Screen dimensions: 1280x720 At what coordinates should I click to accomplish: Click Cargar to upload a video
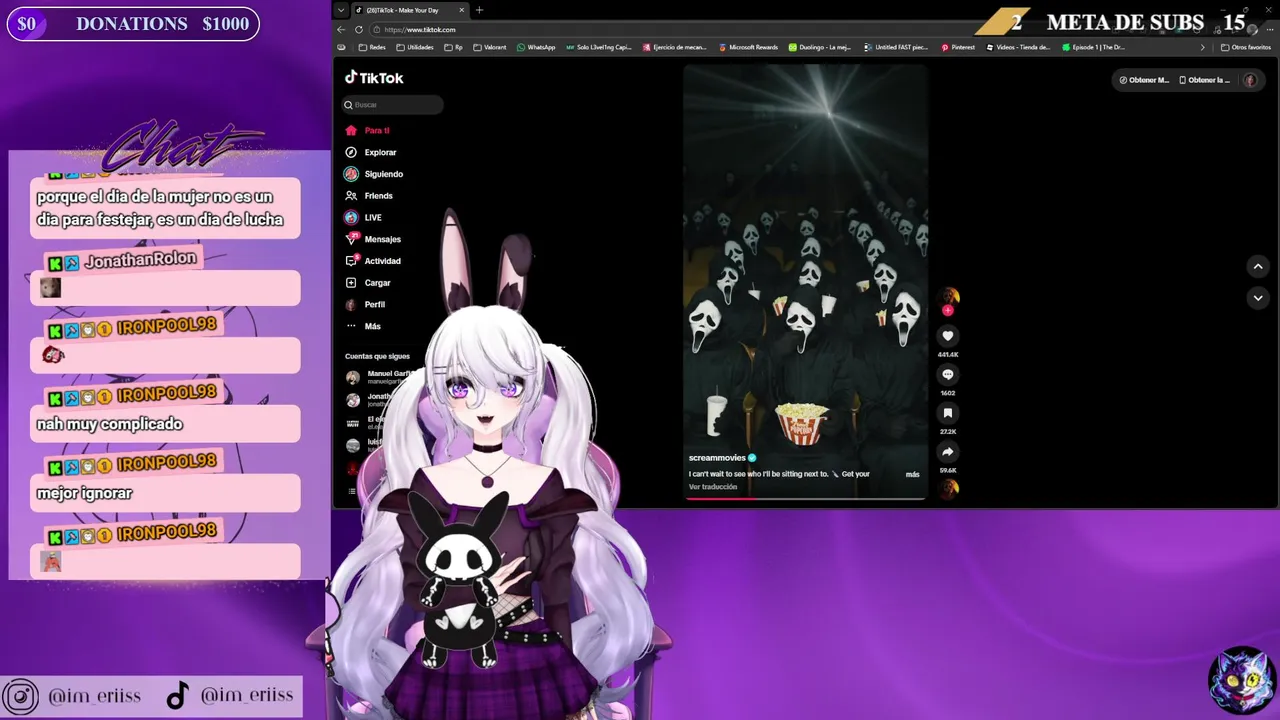(x=368, y=283)
